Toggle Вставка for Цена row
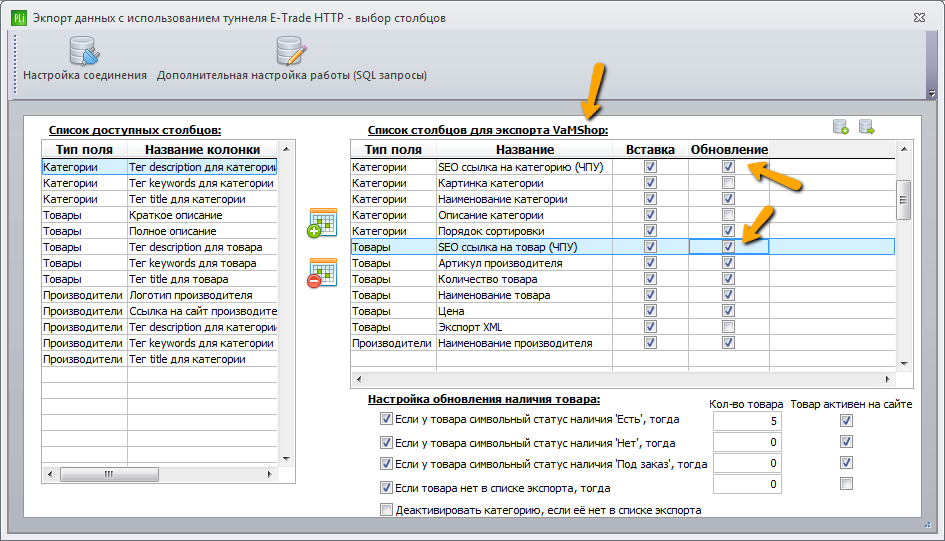This screenshot has width=945, height=541. click(x=650, y=310)
